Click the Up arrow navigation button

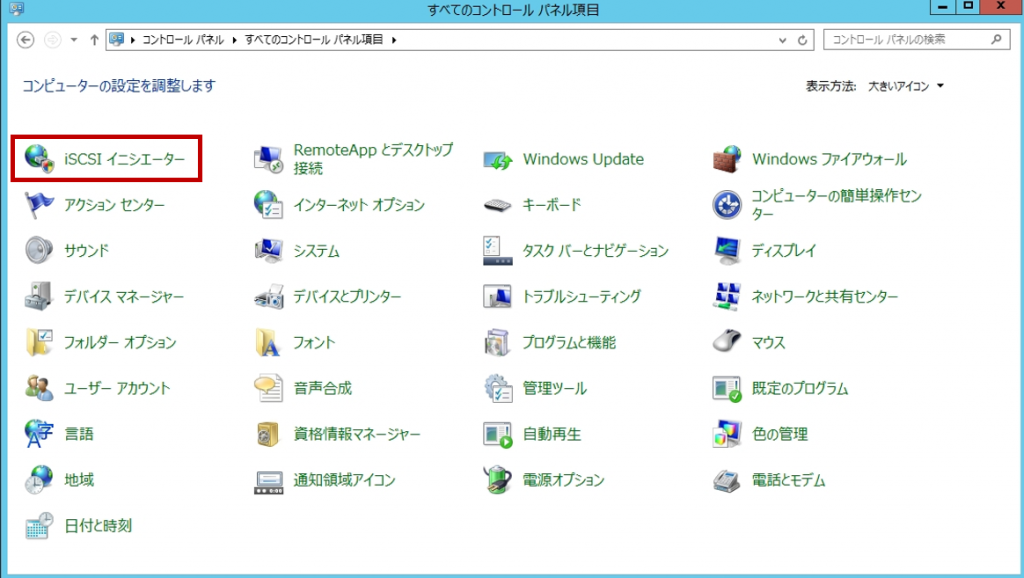(x=94, y=40)
